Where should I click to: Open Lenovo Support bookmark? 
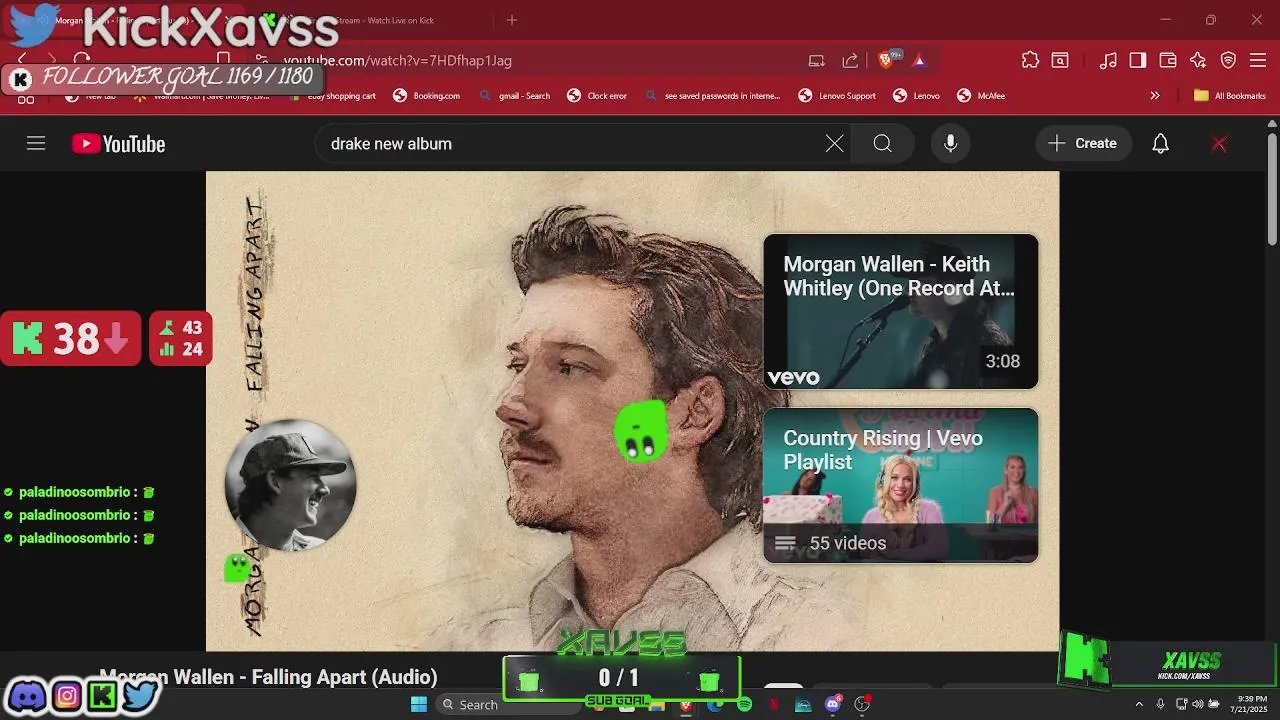point(837,96)
